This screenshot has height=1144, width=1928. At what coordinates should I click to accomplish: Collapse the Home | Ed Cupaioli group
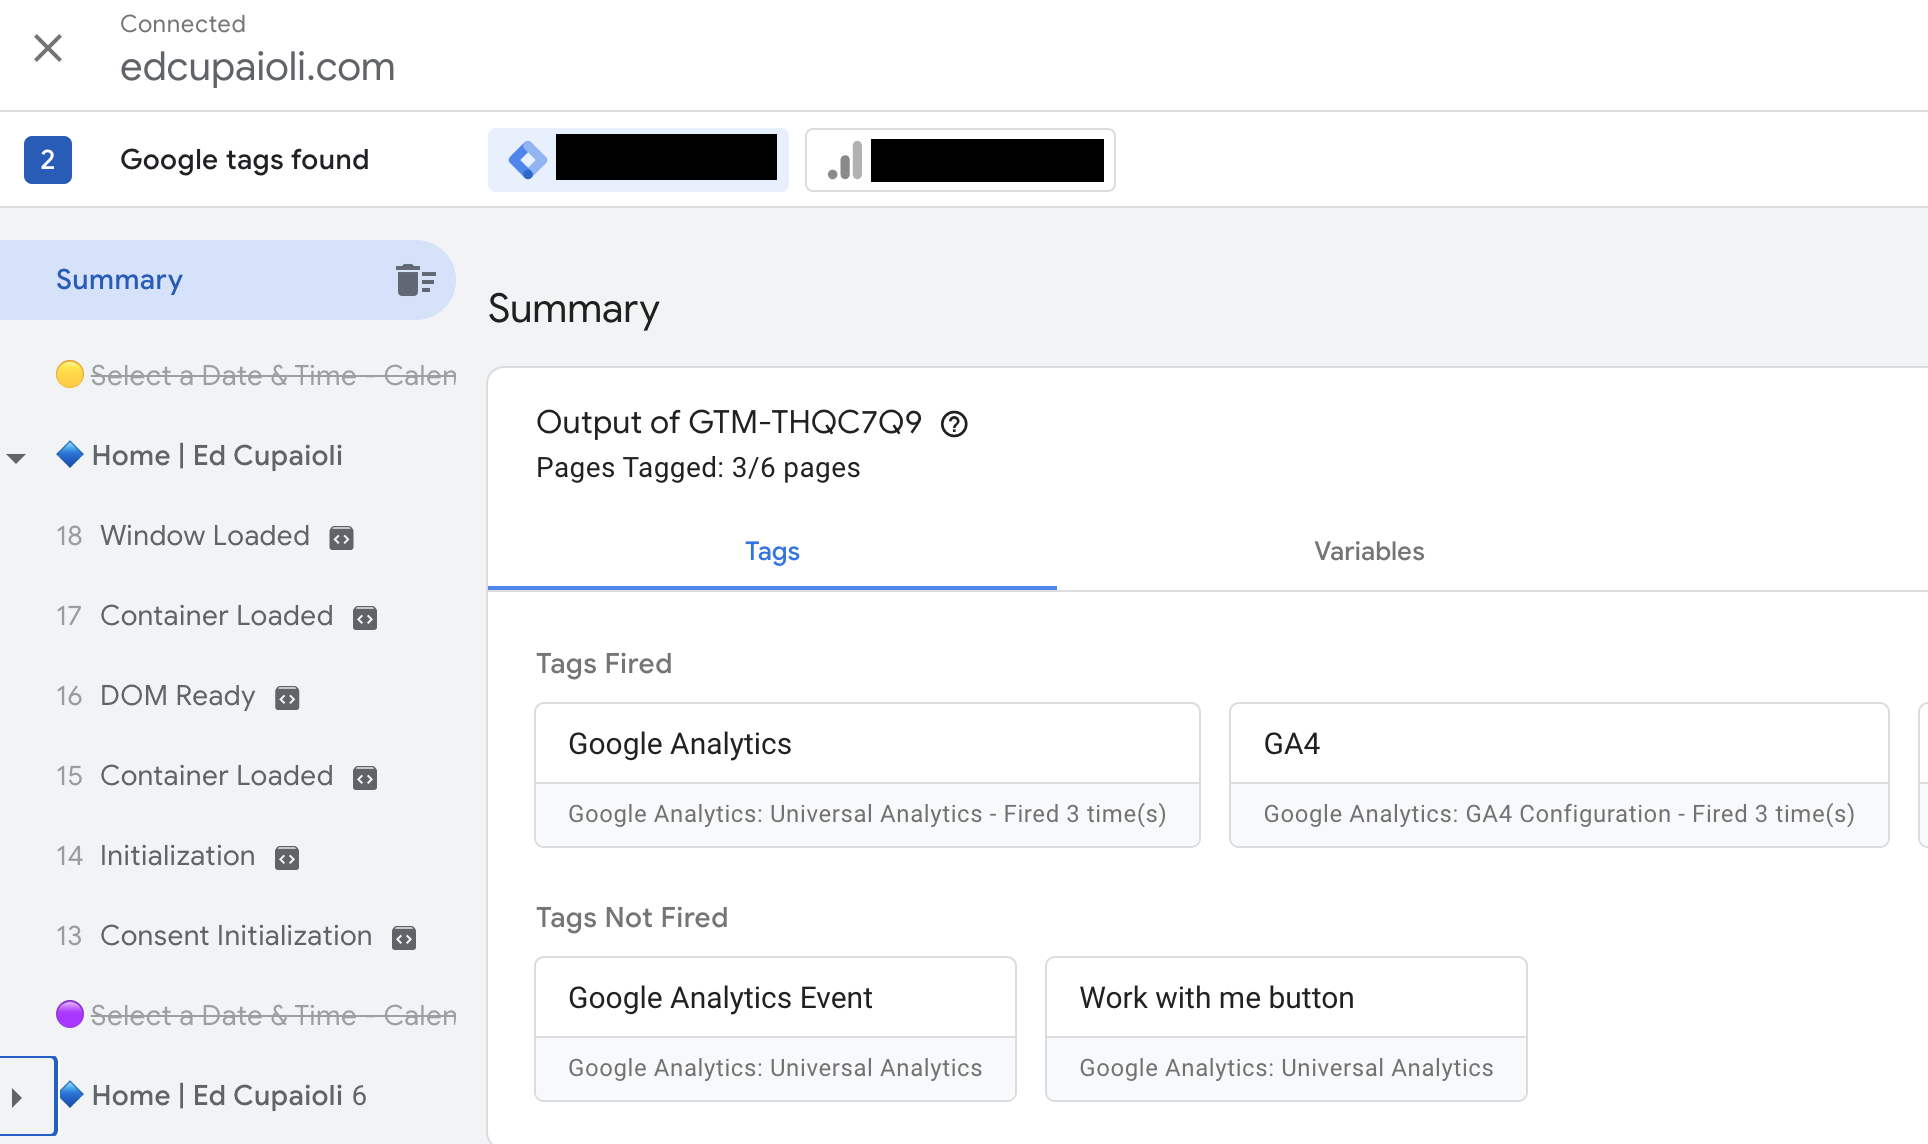tap(16, 458)
